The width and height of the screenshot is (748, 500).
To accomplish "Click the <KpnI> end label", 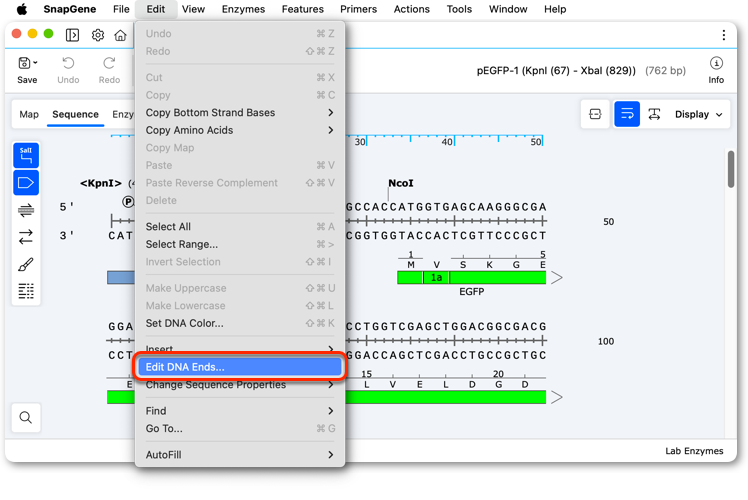I will click(101, 183).
